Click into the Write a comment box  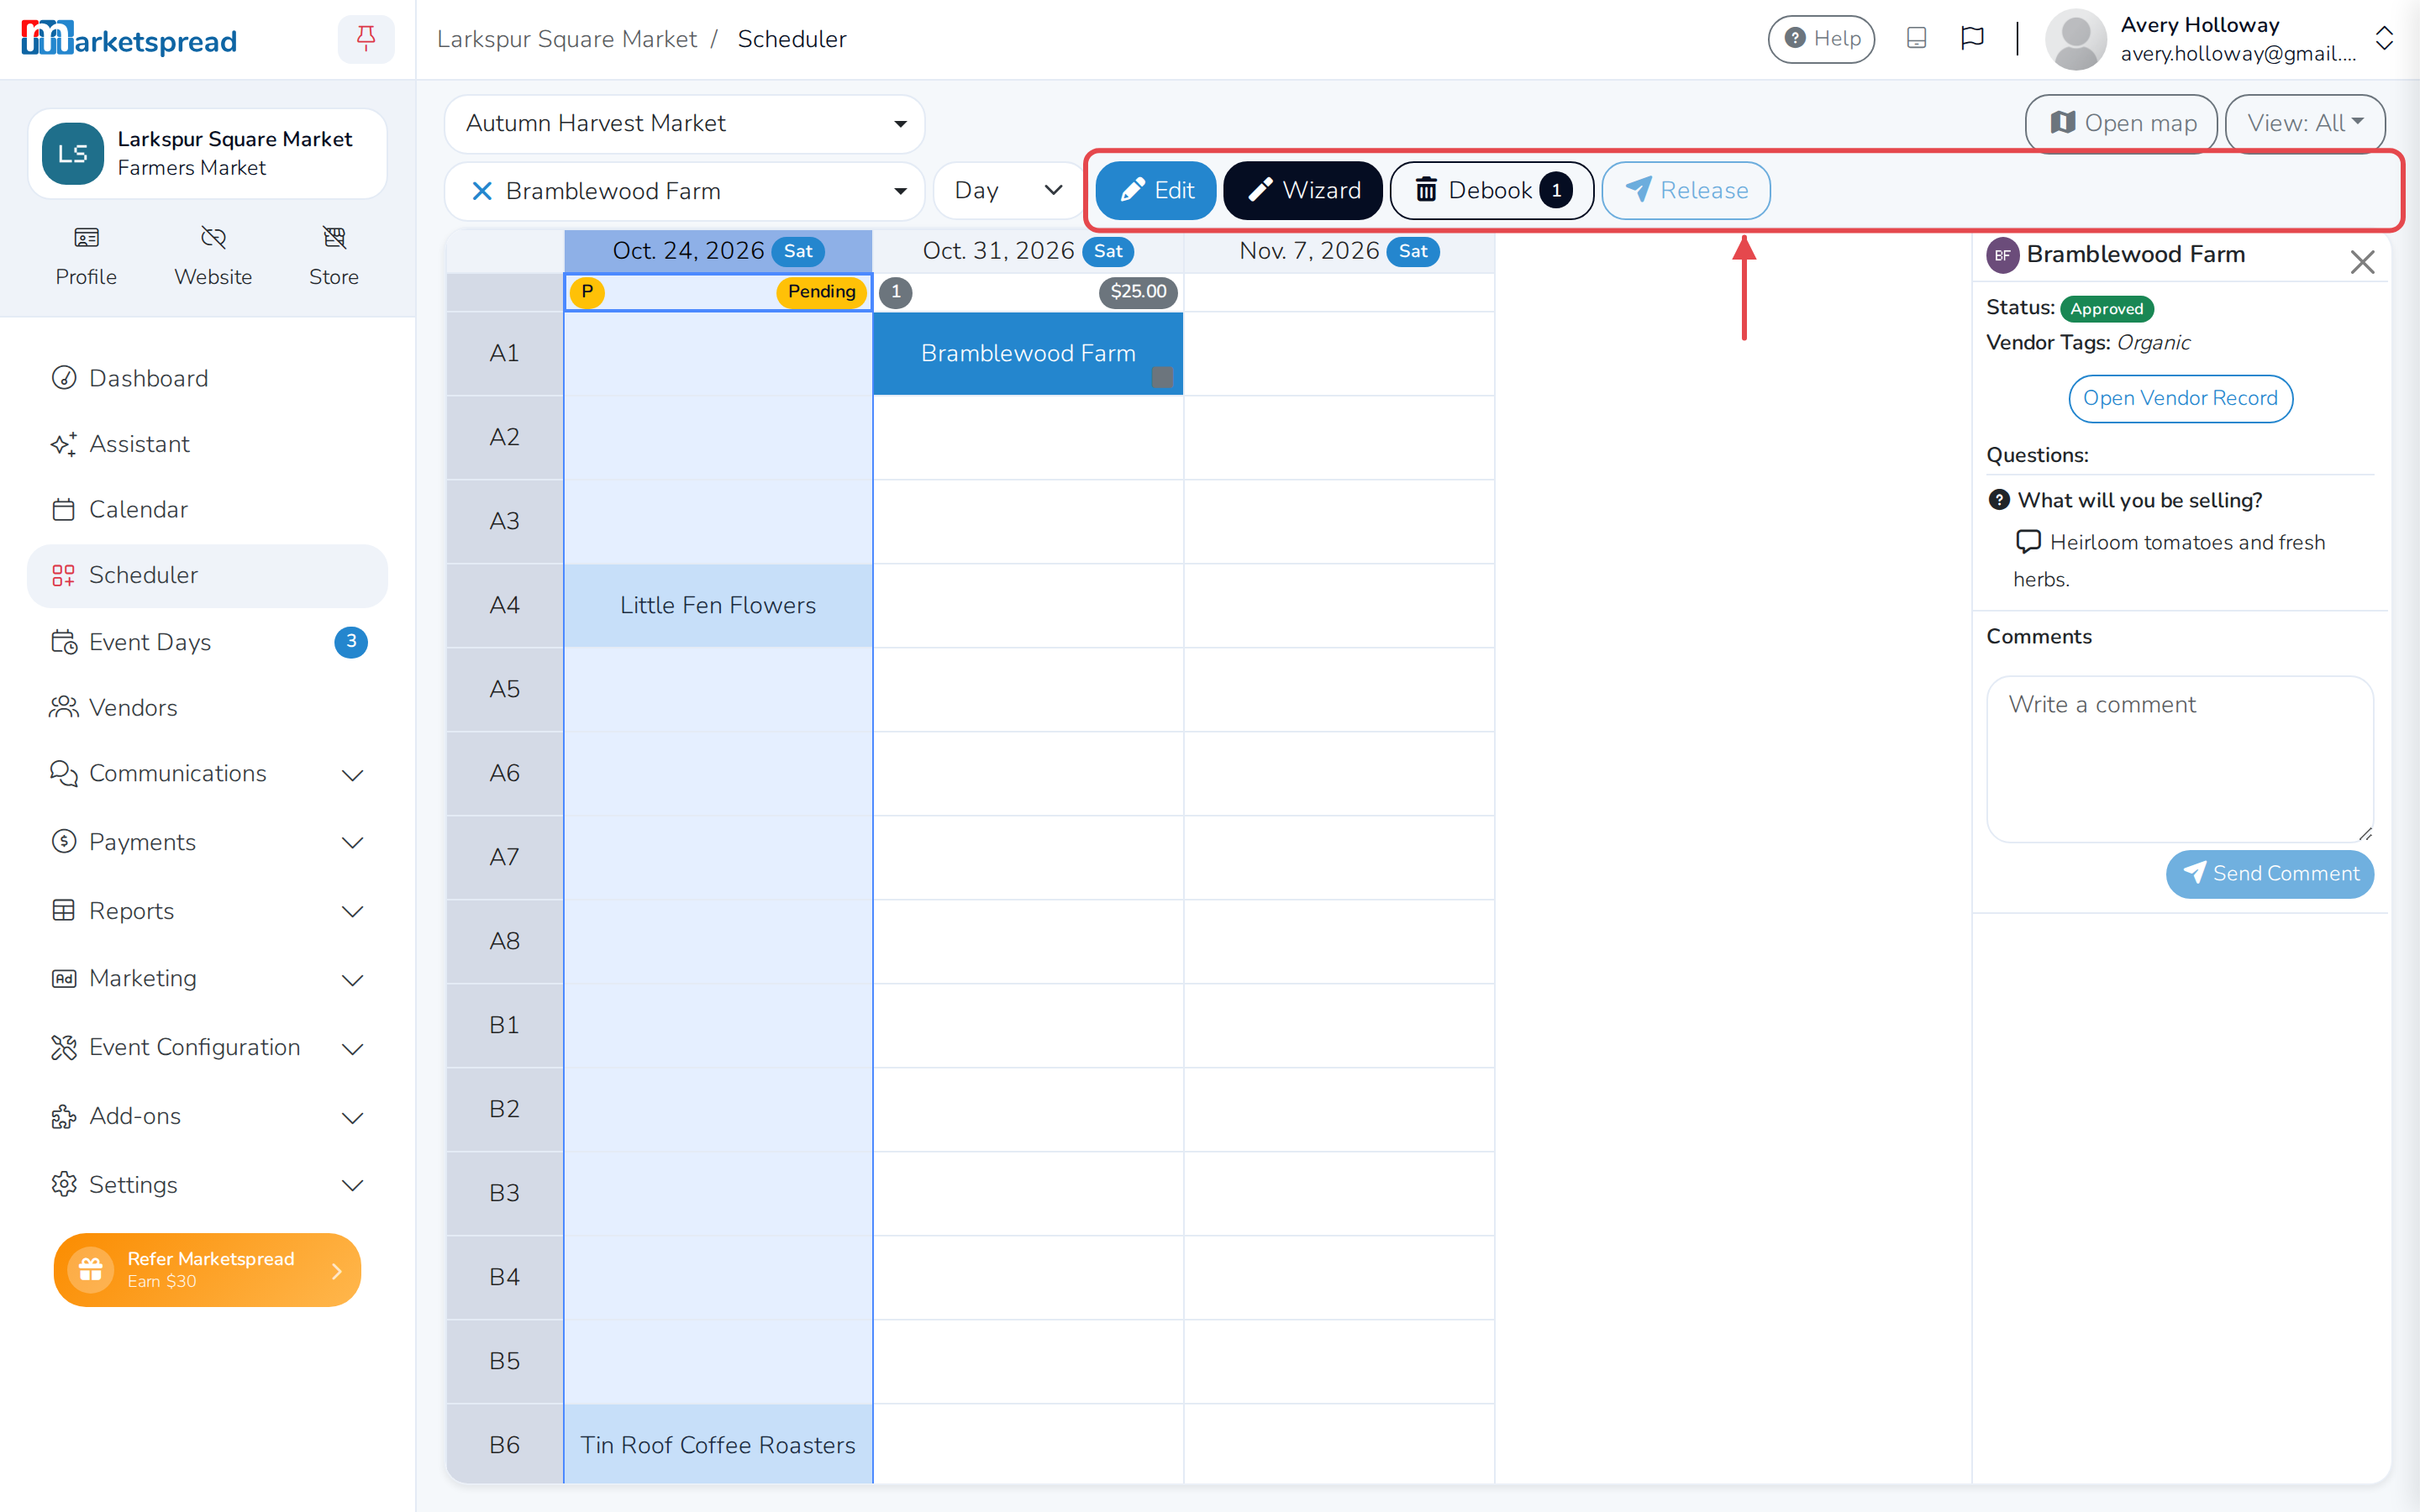[x=2180, y=759]
